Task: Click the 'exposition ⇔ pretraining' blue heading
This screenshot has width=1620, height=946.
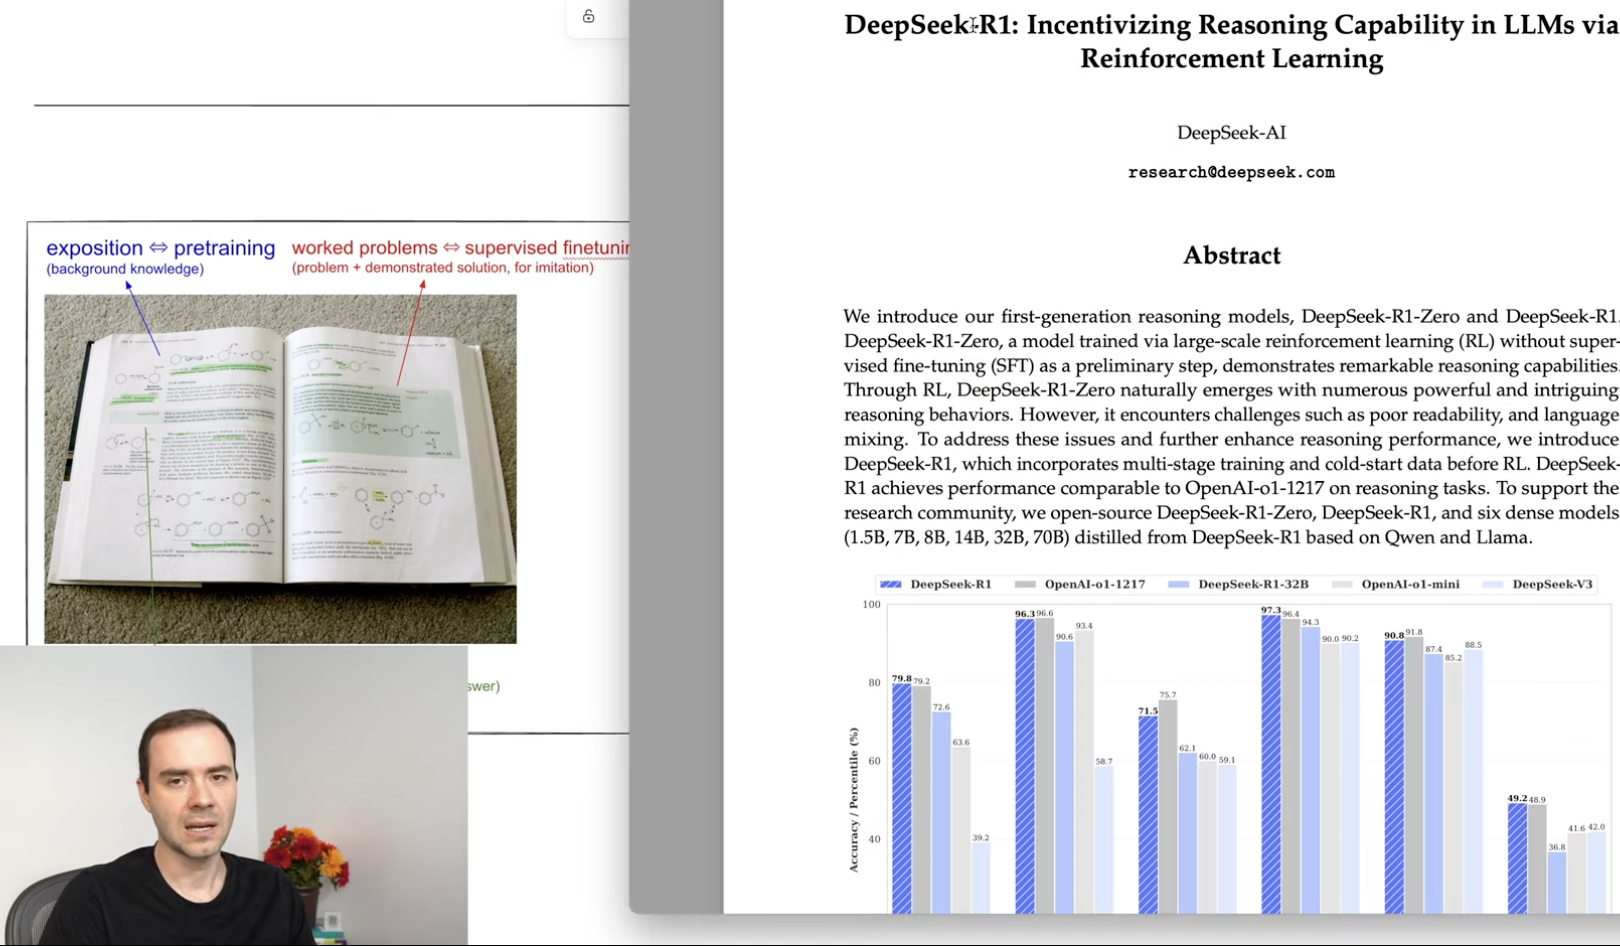Action: pos(160,248)
